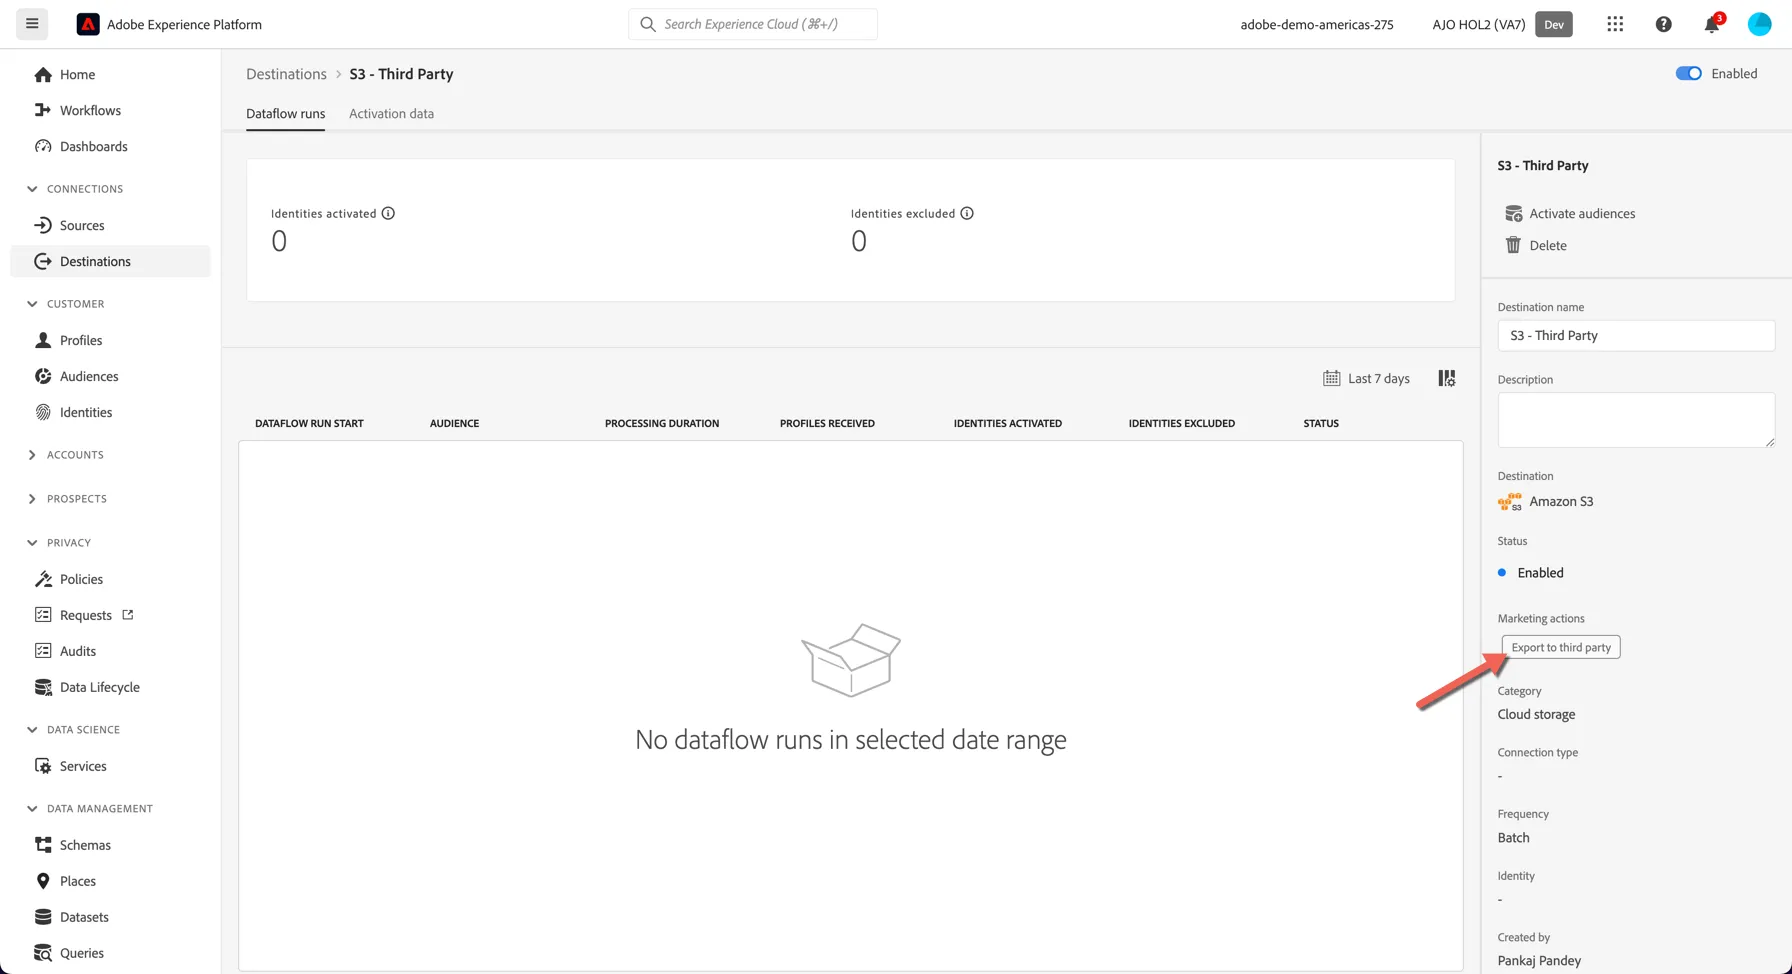The image size is (1792, 974).
Task: Toggle the Enabled destination switch
Action: coord(1689,73)
